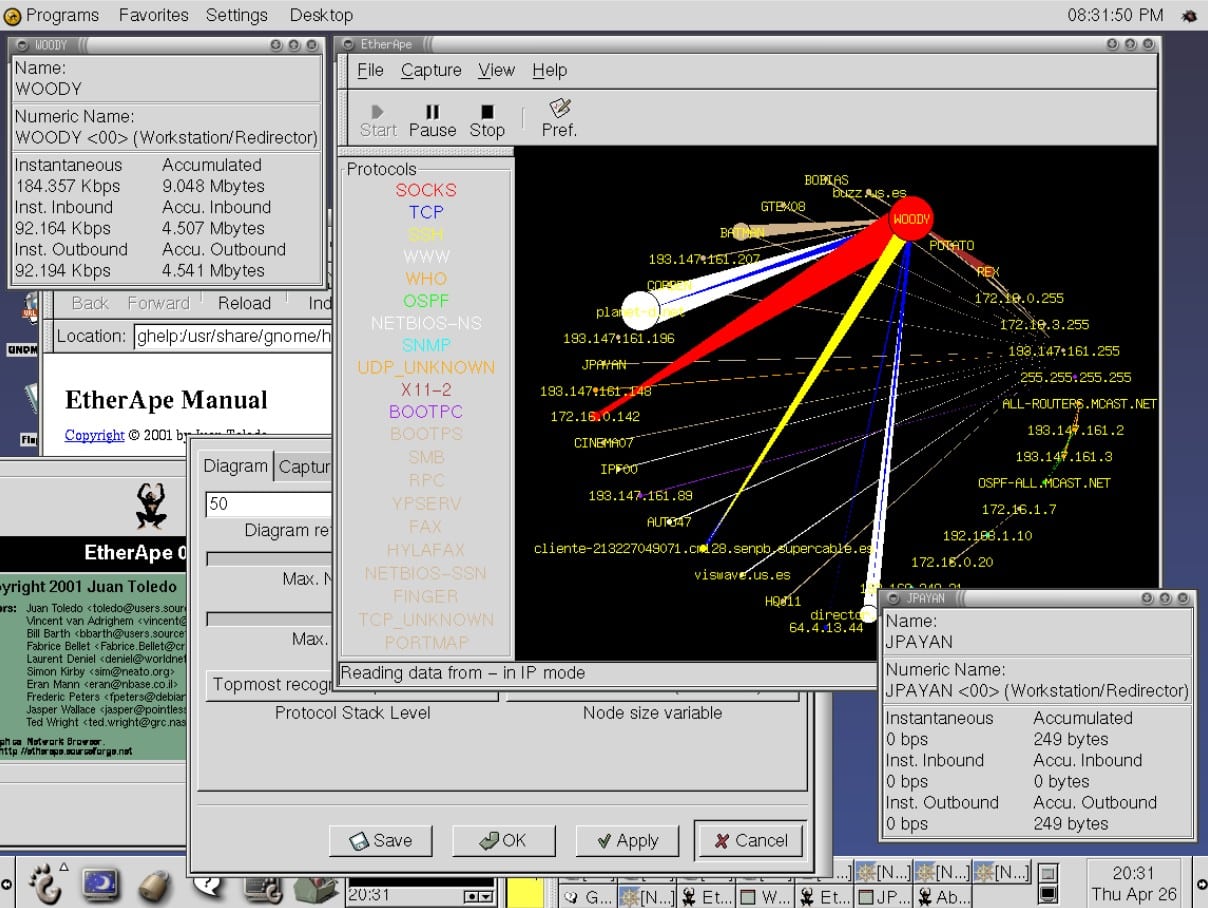Click the red WOODY node circle
The height and width of the screenshot is (908, 1208).
coord(910,218)
